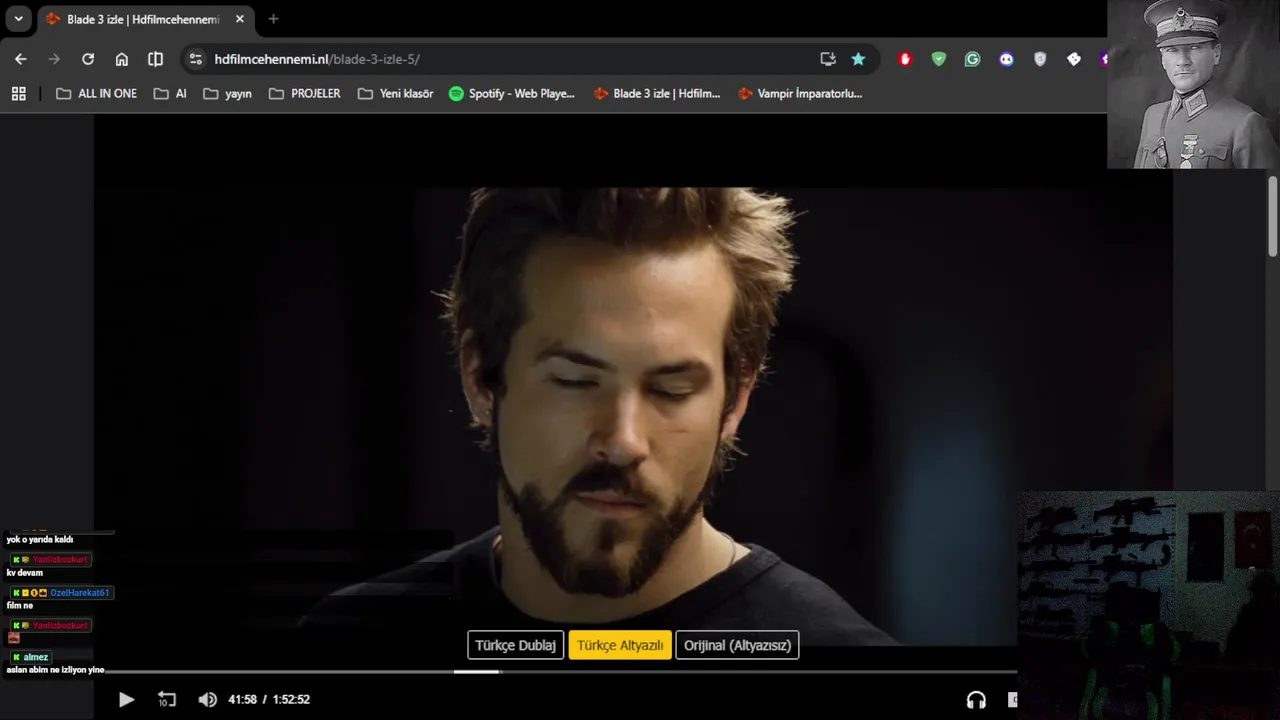Open the green shield AdGuard extension
This screenshot has height=720, width=1280.
click(938, 59)
